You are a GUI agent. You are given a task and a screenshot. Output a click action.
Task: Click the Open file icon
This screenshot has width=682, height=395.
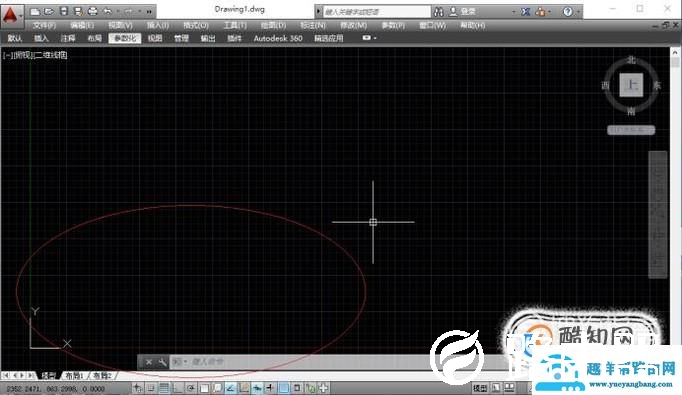pos(49,12)
